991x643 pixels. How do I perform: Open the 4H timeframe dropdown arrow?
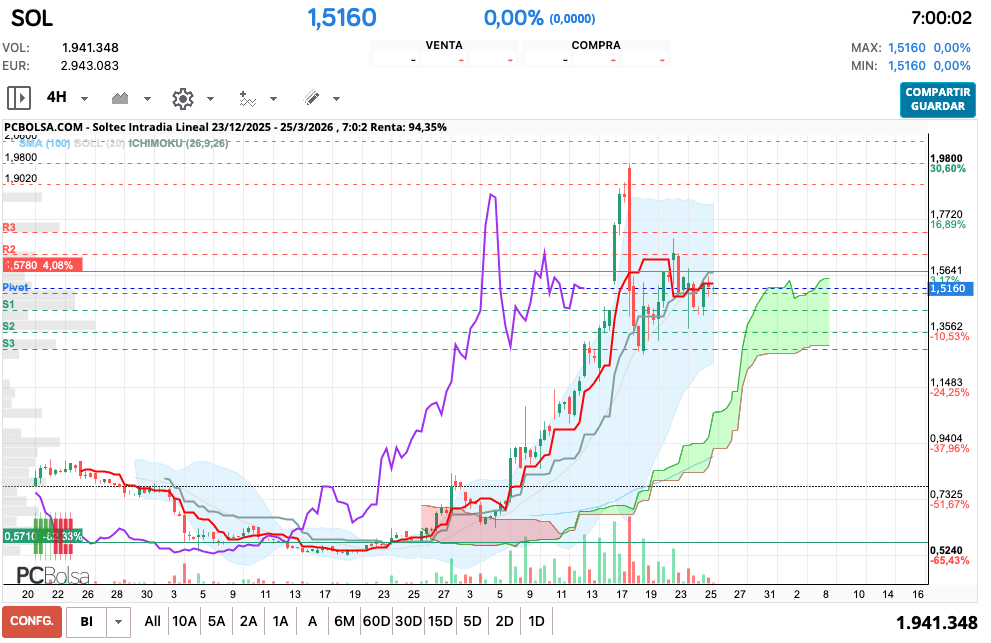click(x=84, y=99)
